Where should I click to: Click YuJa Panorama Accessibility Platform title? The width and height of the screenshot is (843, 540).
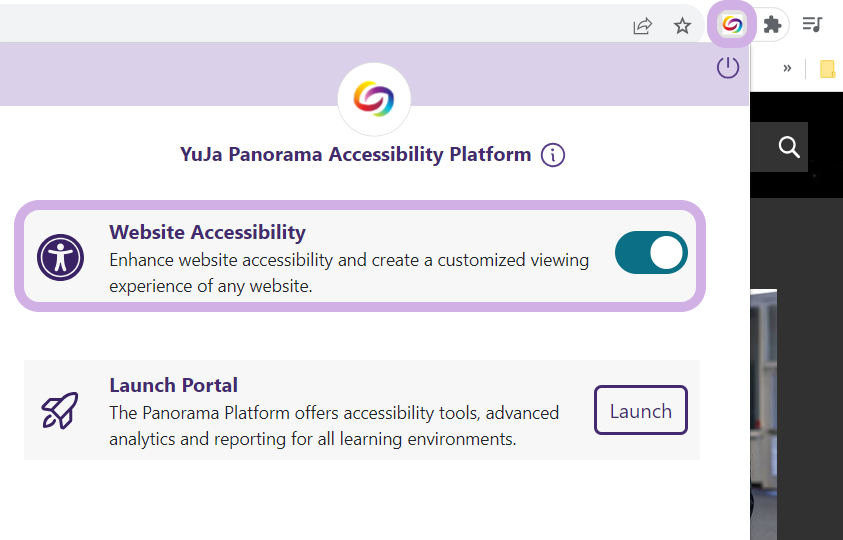(355, 154)
